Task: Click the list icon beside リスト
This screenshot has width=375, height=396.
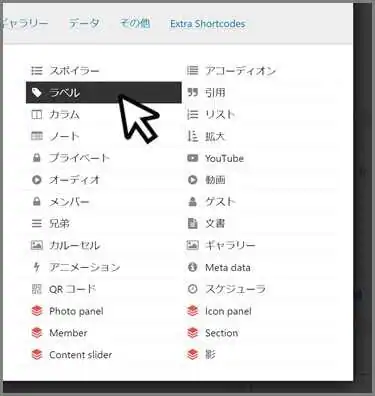Action: click(192, 115)
